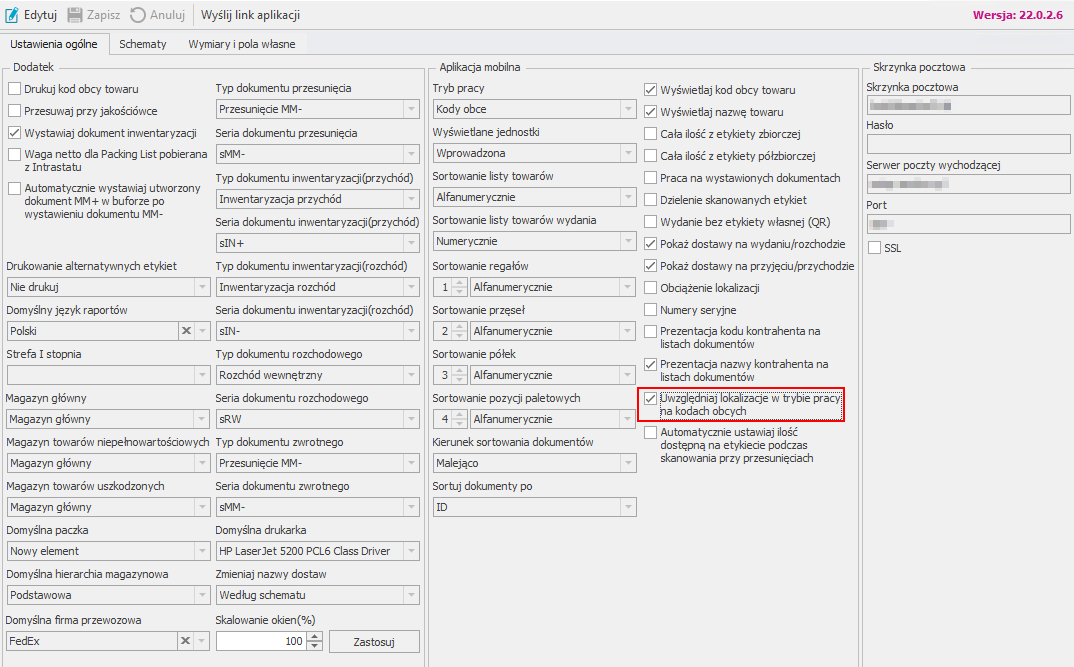The height and width of the screenshot is (667, 1074).
Task: Open the Wymiary i pola własne tab
Action: click(241, 44)
